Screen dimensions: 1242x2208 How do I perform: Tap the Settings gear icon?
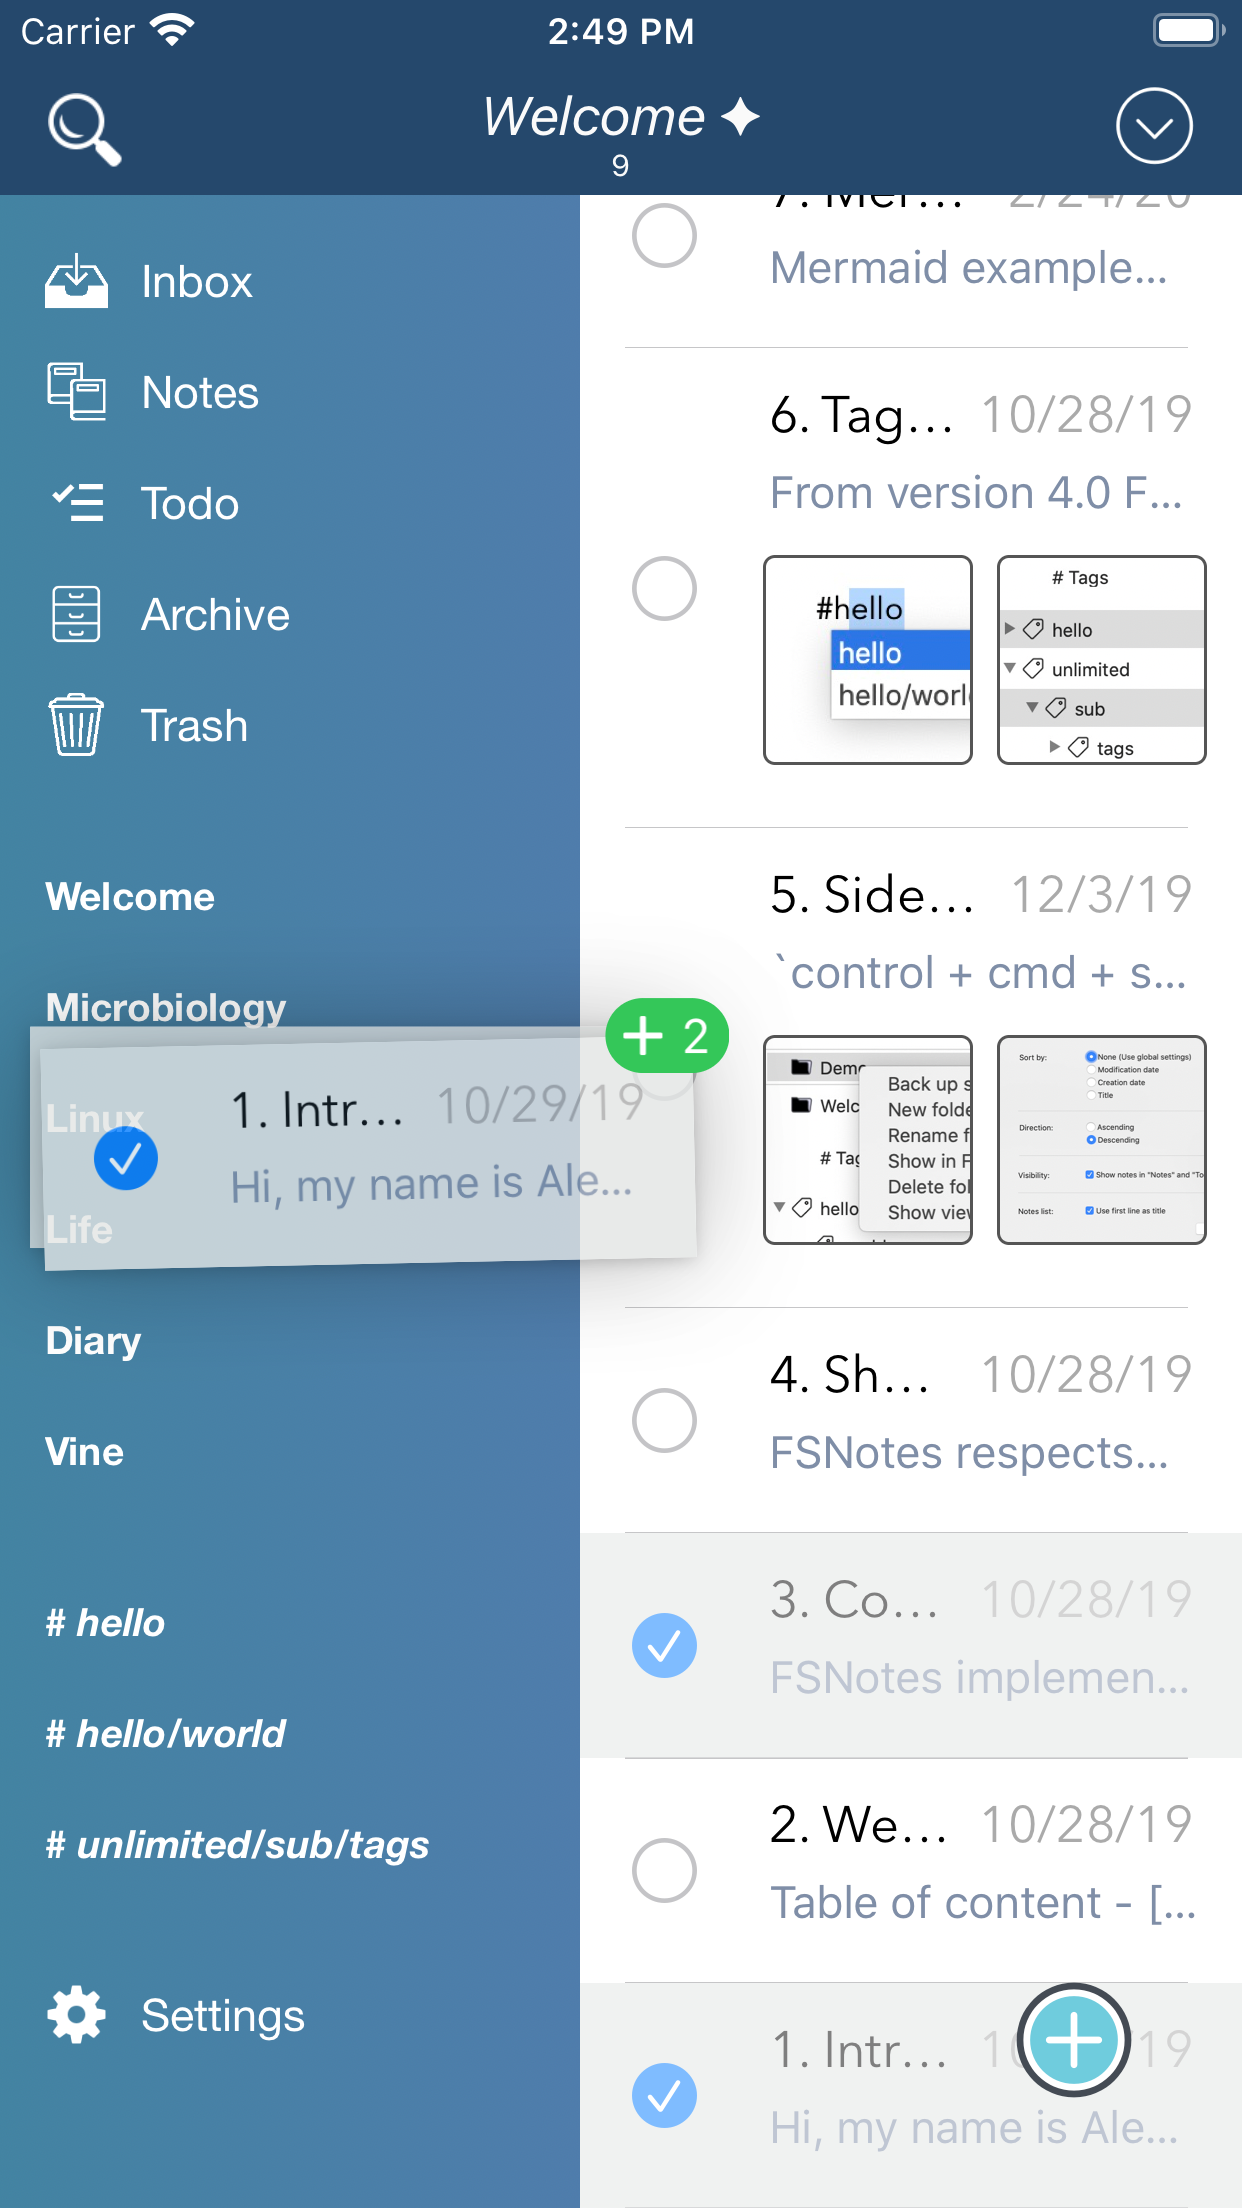tap(76, 2014)
